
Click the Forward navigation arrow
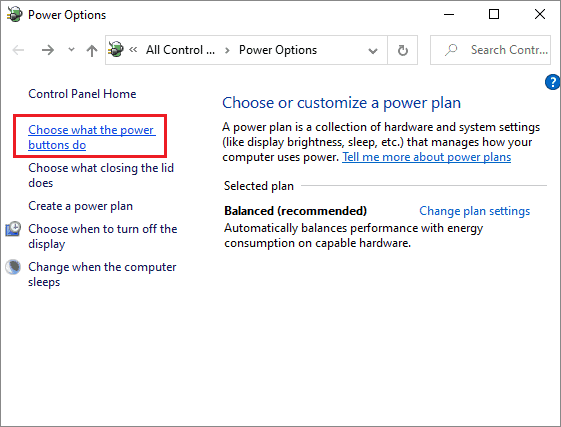click(48, 50)
